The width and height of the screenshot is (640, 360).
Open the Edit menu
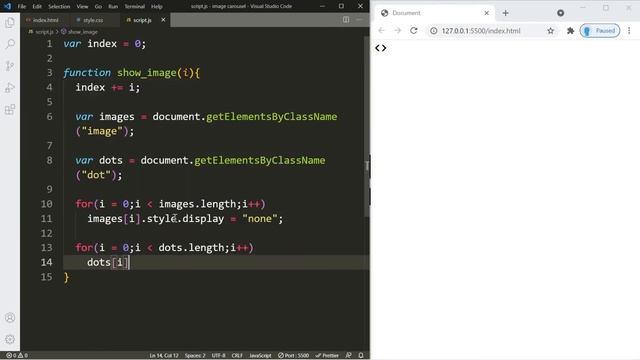37,7
